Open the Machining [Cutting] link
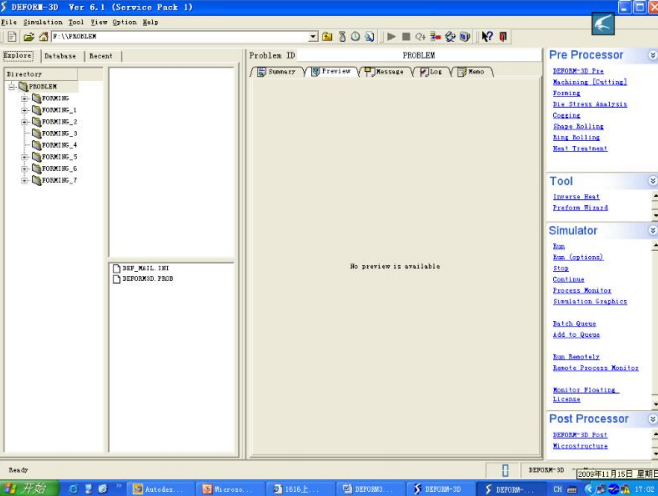658x496 pixels. point(590,82)
